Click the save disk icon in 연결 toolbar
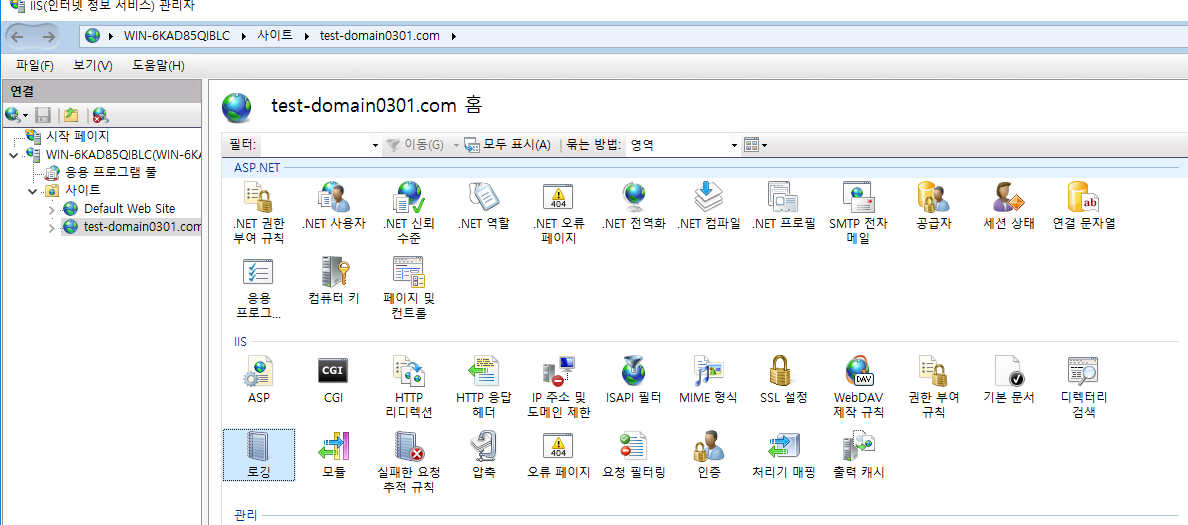This screenshot has height=525, width=1188. pos(44,115)
